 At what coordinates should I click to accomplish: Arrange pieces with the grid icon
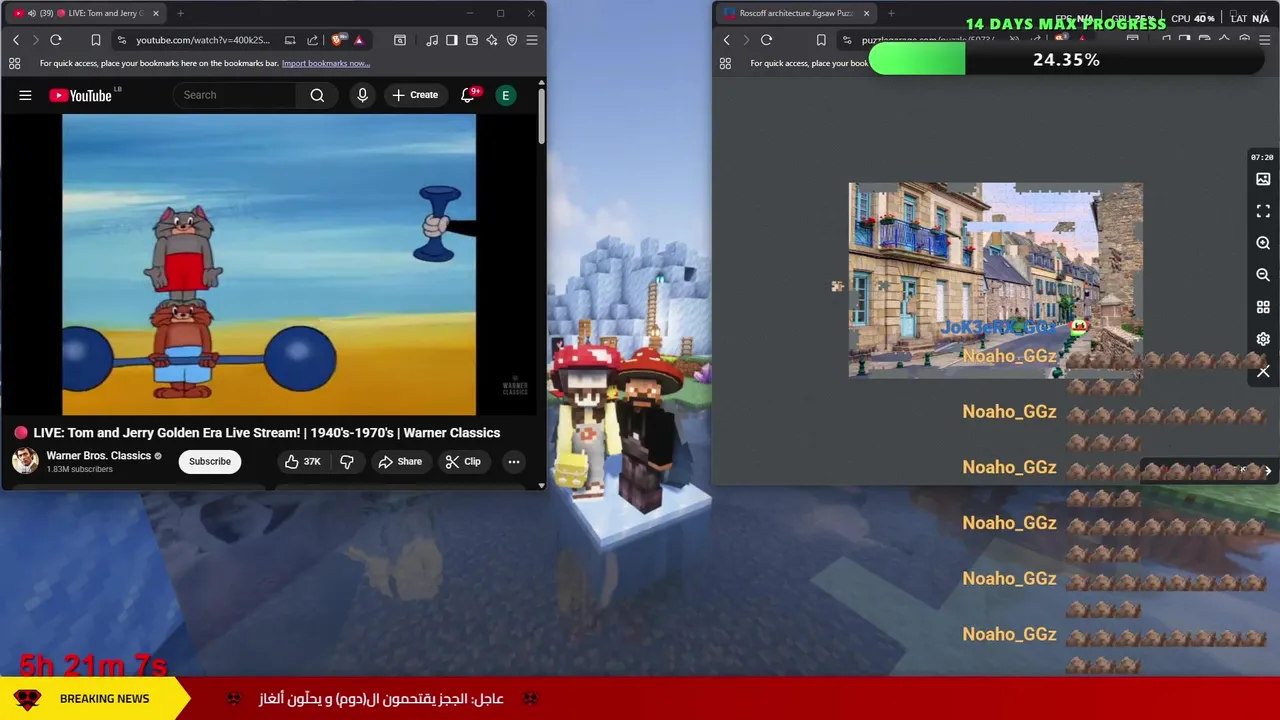[1263, 307]
